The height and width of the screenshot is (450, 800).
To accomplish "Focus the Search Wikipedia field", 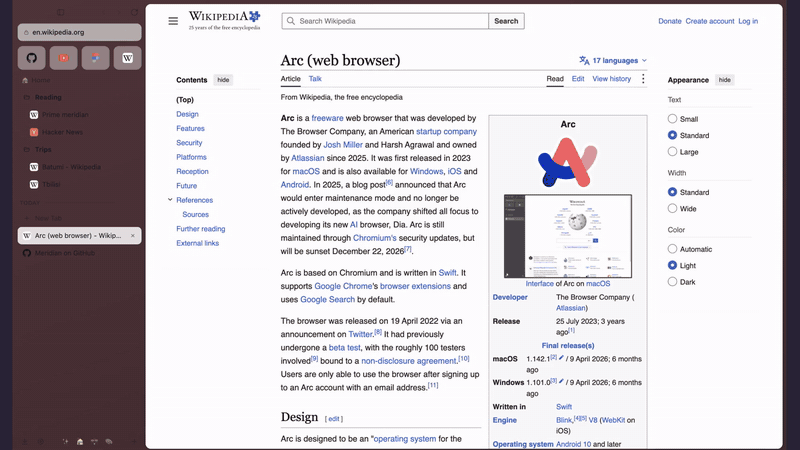I will [x=385, y=21].
